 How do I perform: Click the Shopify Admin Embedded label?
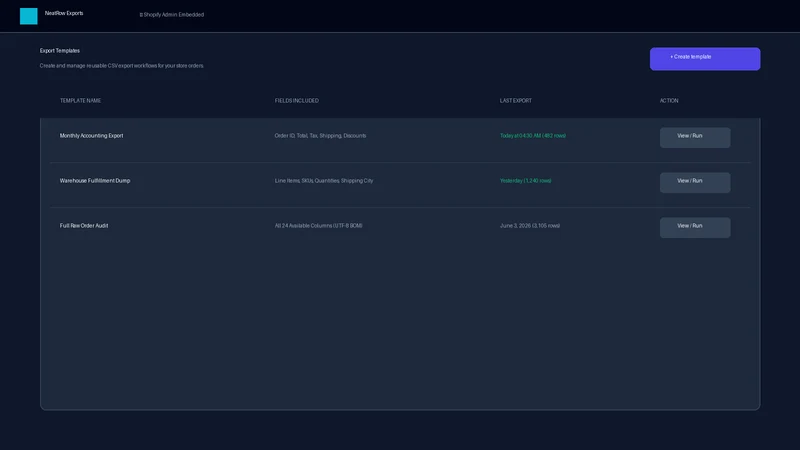[x=171, y=15]
